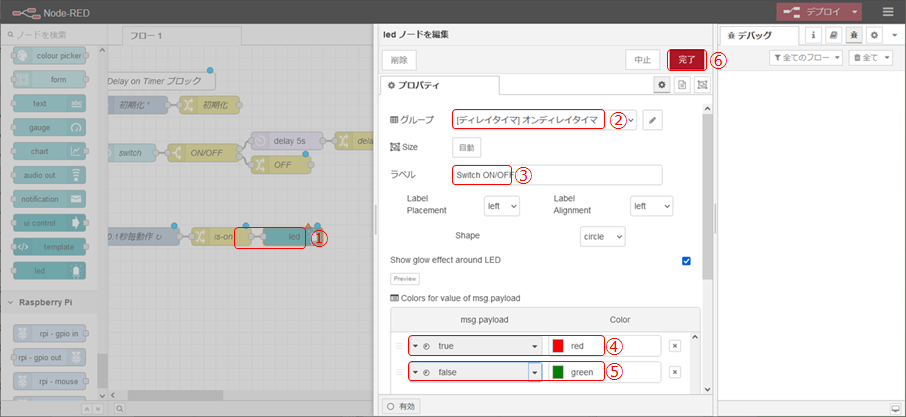The height and width of the screenshot is (417, 906).
Task: Open the hamburger main menu
Action: [888, 12]
